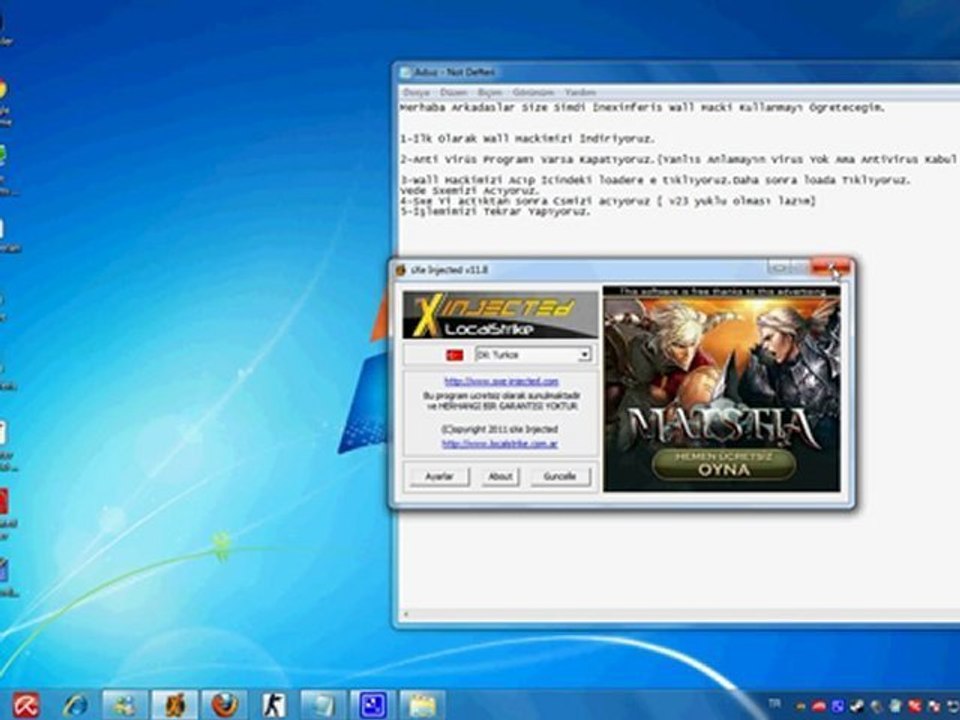The width and height of the screenshot is (960, 720).
Task: Open the Biçim menu in Notepad
Action: tap(489, 92)
